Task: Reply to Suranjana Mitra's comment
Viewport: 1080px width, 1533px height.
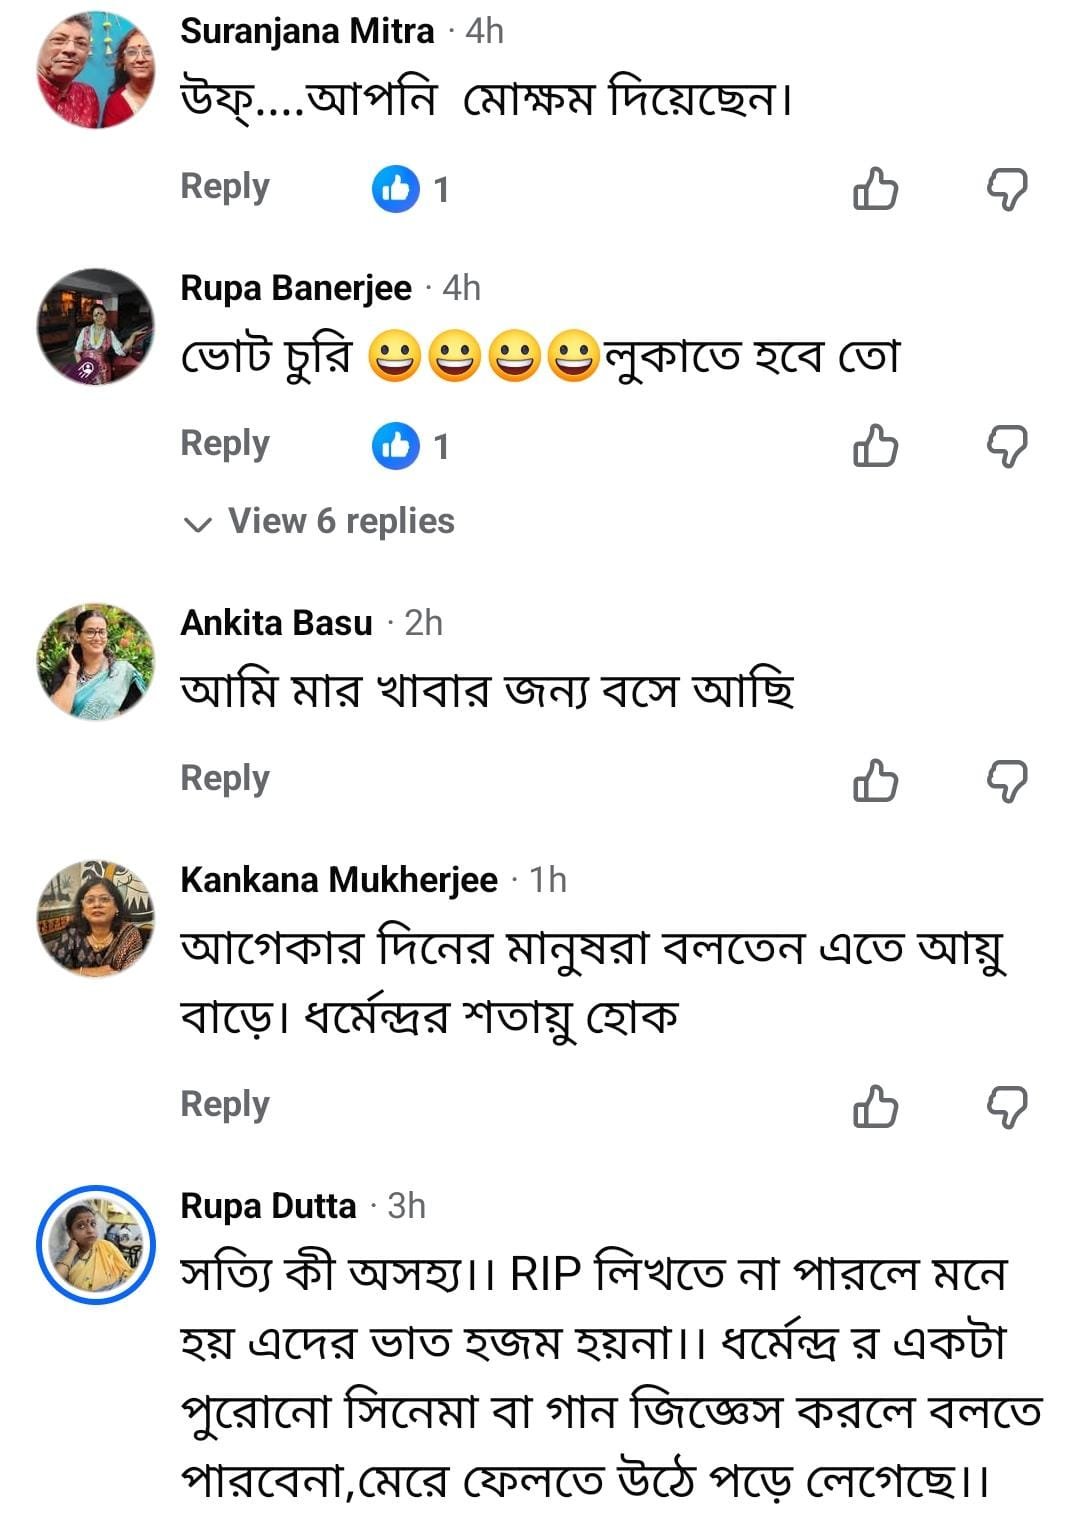Action: click(x=225, y=187)
